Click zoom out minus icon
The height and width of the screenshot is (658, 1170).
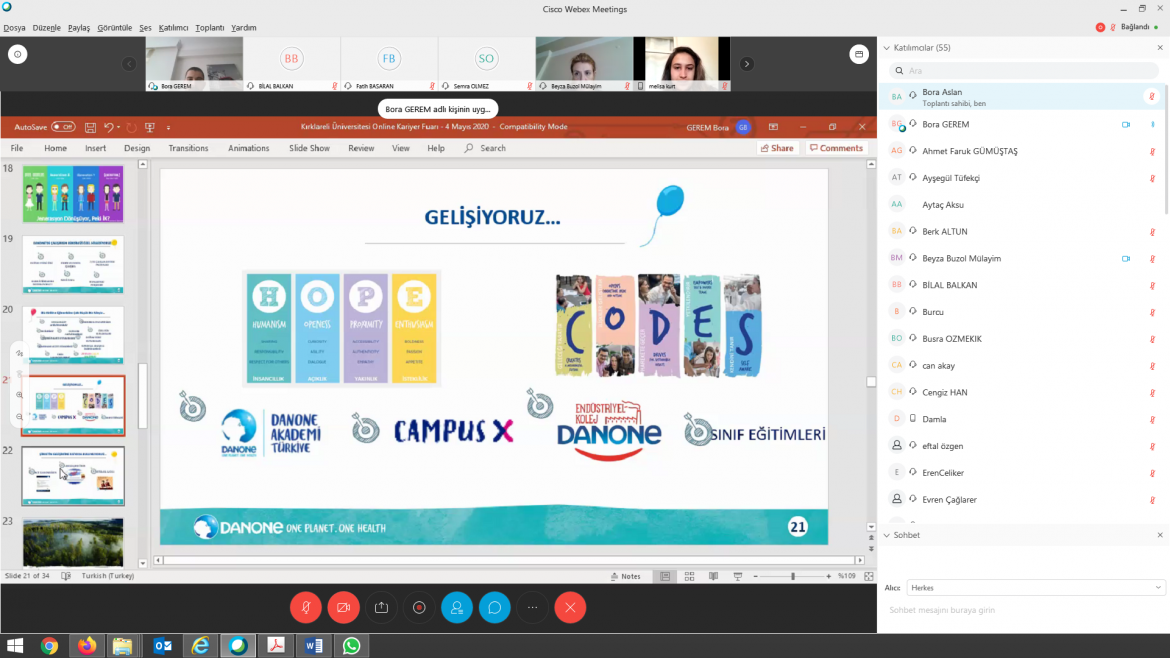tap(755, 576)
